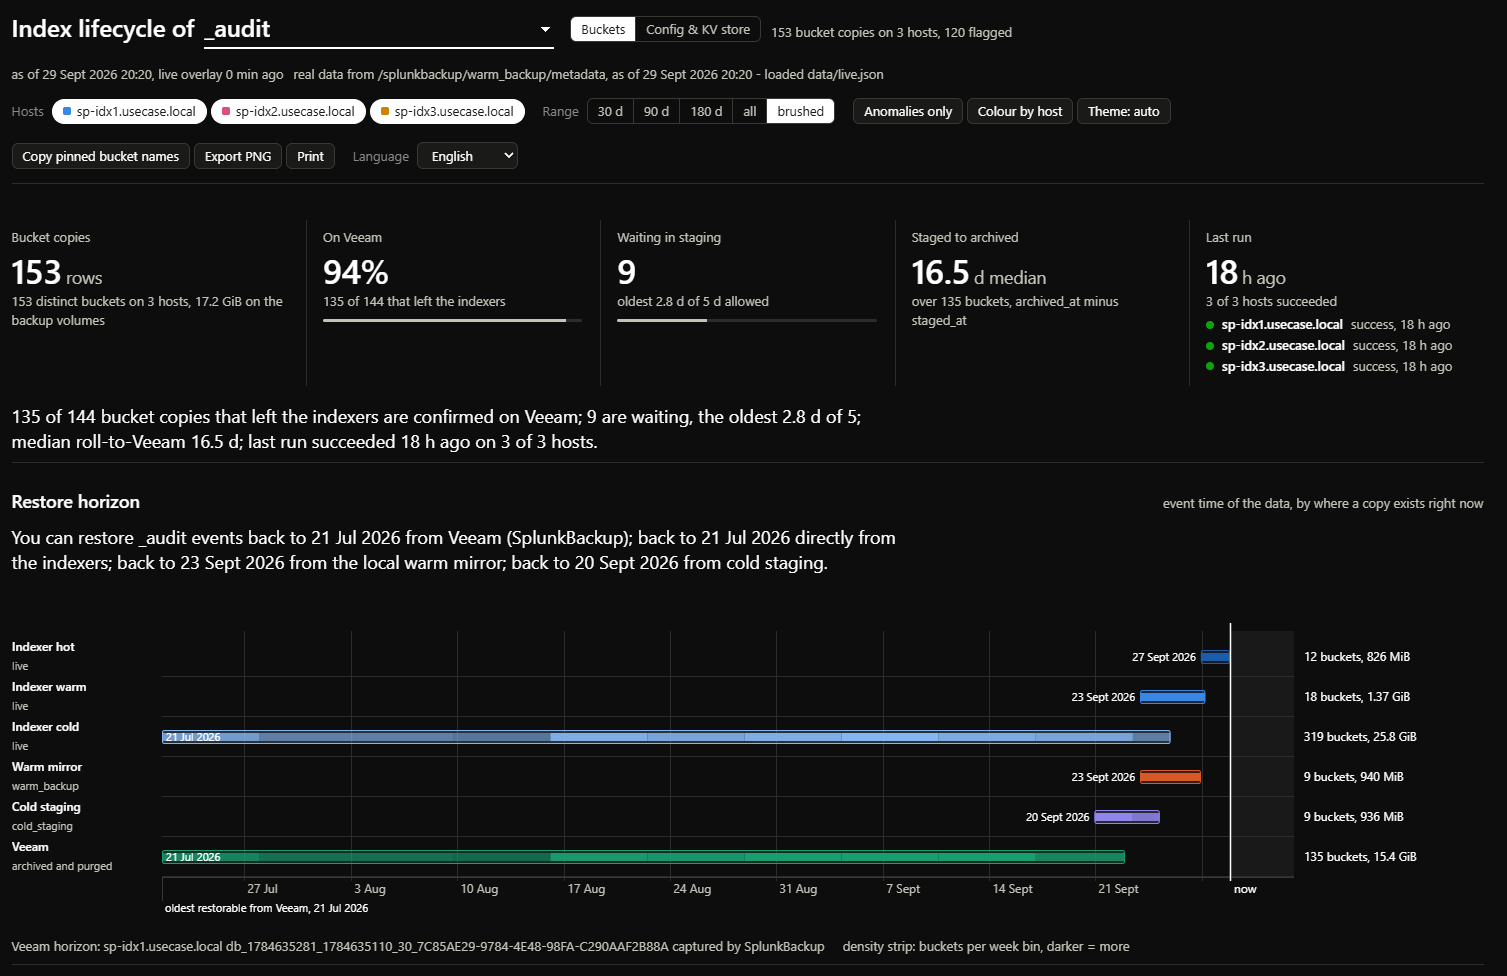The image size is (1507, 976).
Task: Click the green Veeam timeline bar
Action: point(644,857)
